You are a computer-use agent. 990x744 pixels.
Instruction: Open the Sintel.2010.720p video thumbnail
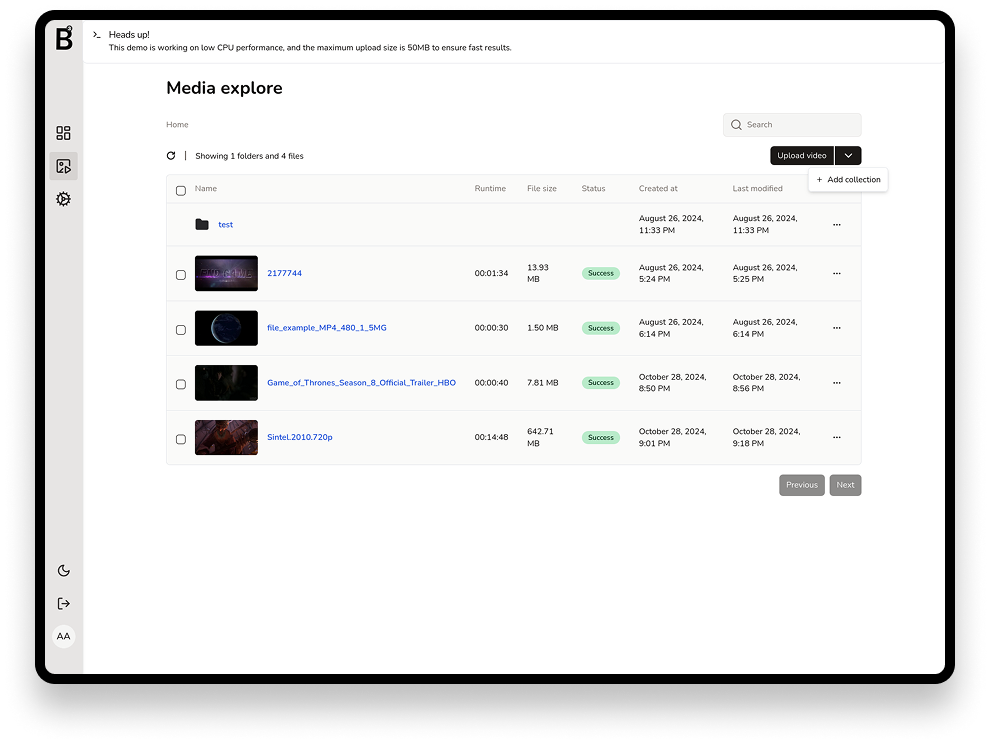(x=226, y=437)
